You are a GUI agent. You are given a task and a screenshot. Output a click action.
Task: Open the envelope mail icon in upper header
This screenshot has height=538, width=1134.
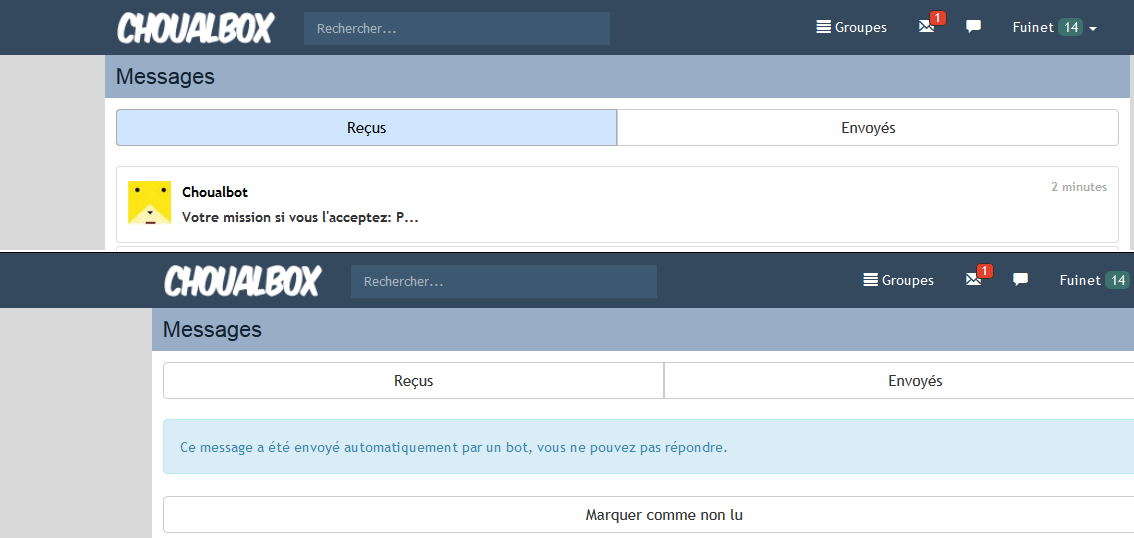[926, 27]
